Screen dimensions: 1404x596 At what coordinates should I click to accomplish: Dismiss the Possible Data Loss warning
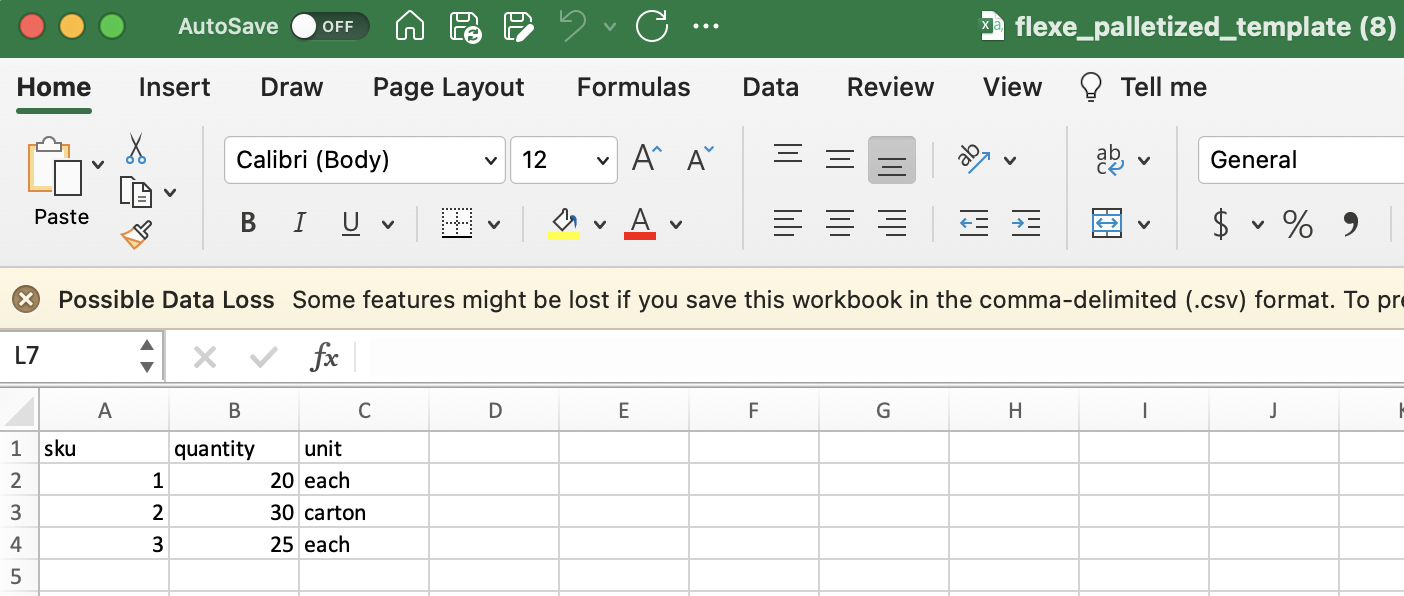(26, 299)
